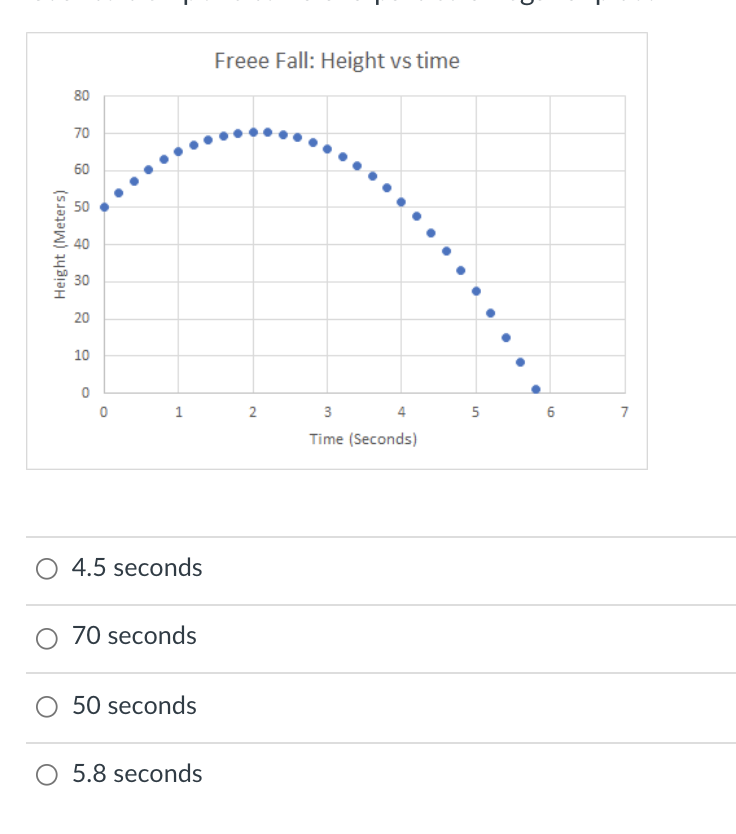Click the 70 seconds answer label
This screenshot has height=834, width=736.
coord(134,636)
